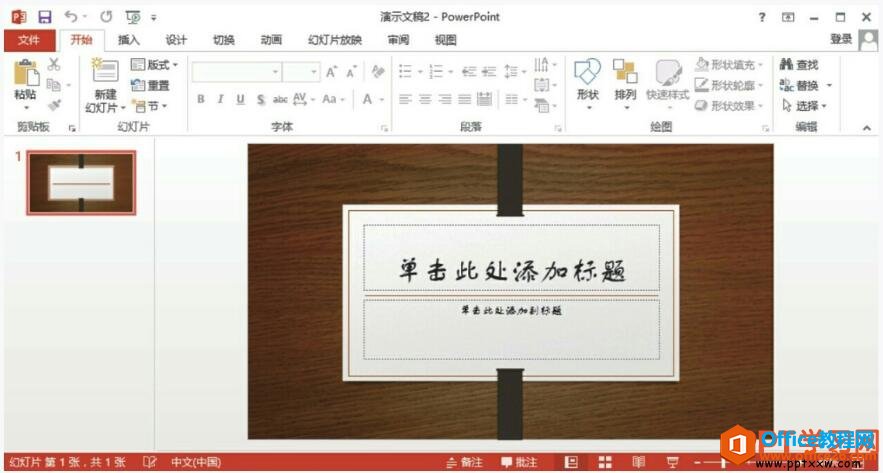Click 替换 replace button

click(x=800, y=85)
